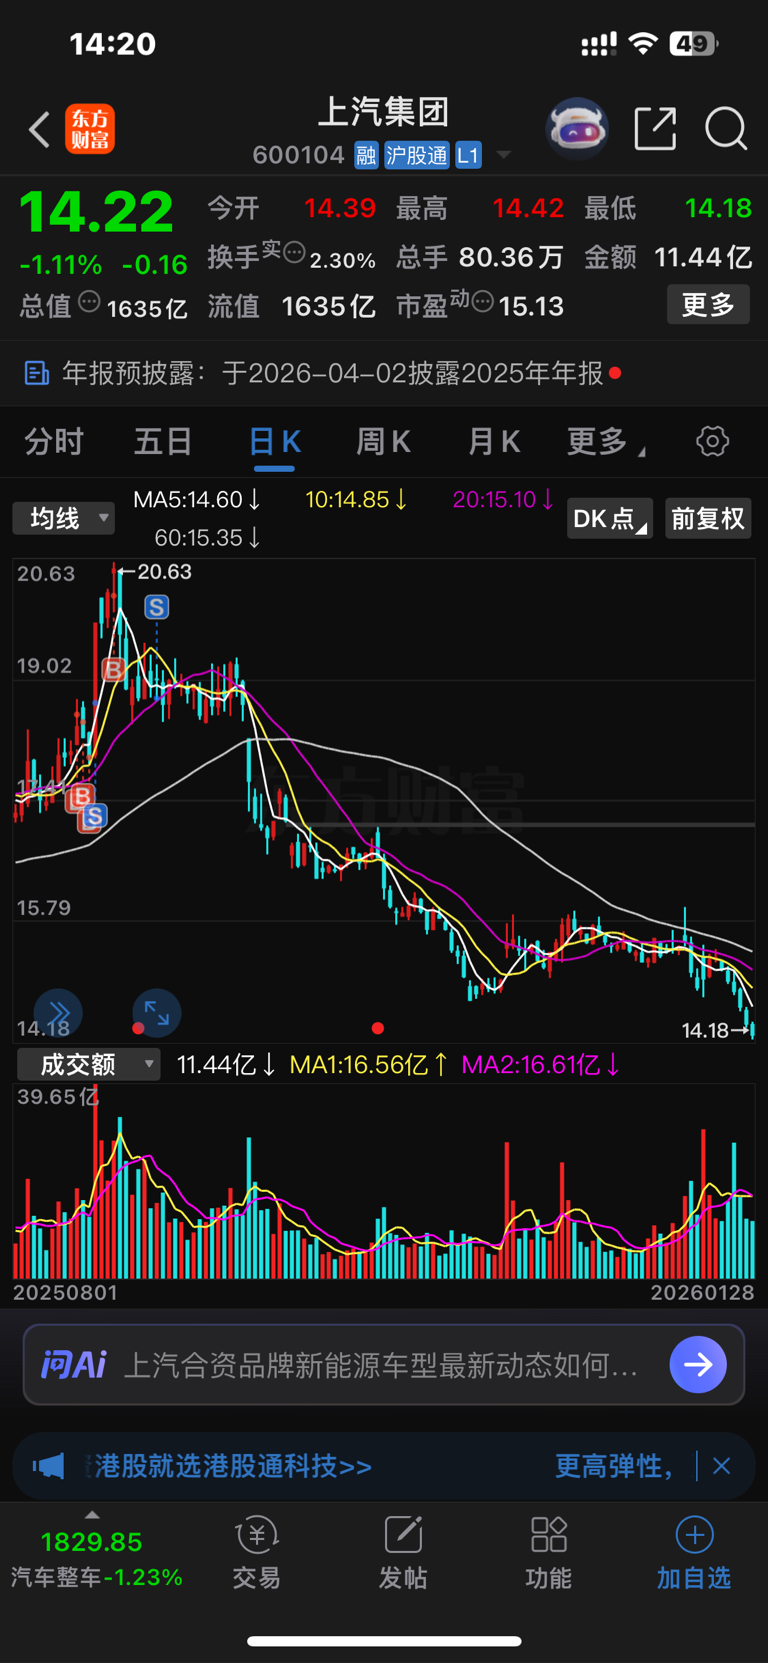Open the 东方财富 logo icon
This screenshot has width=768, height=1663.
[x=90, y=130]
